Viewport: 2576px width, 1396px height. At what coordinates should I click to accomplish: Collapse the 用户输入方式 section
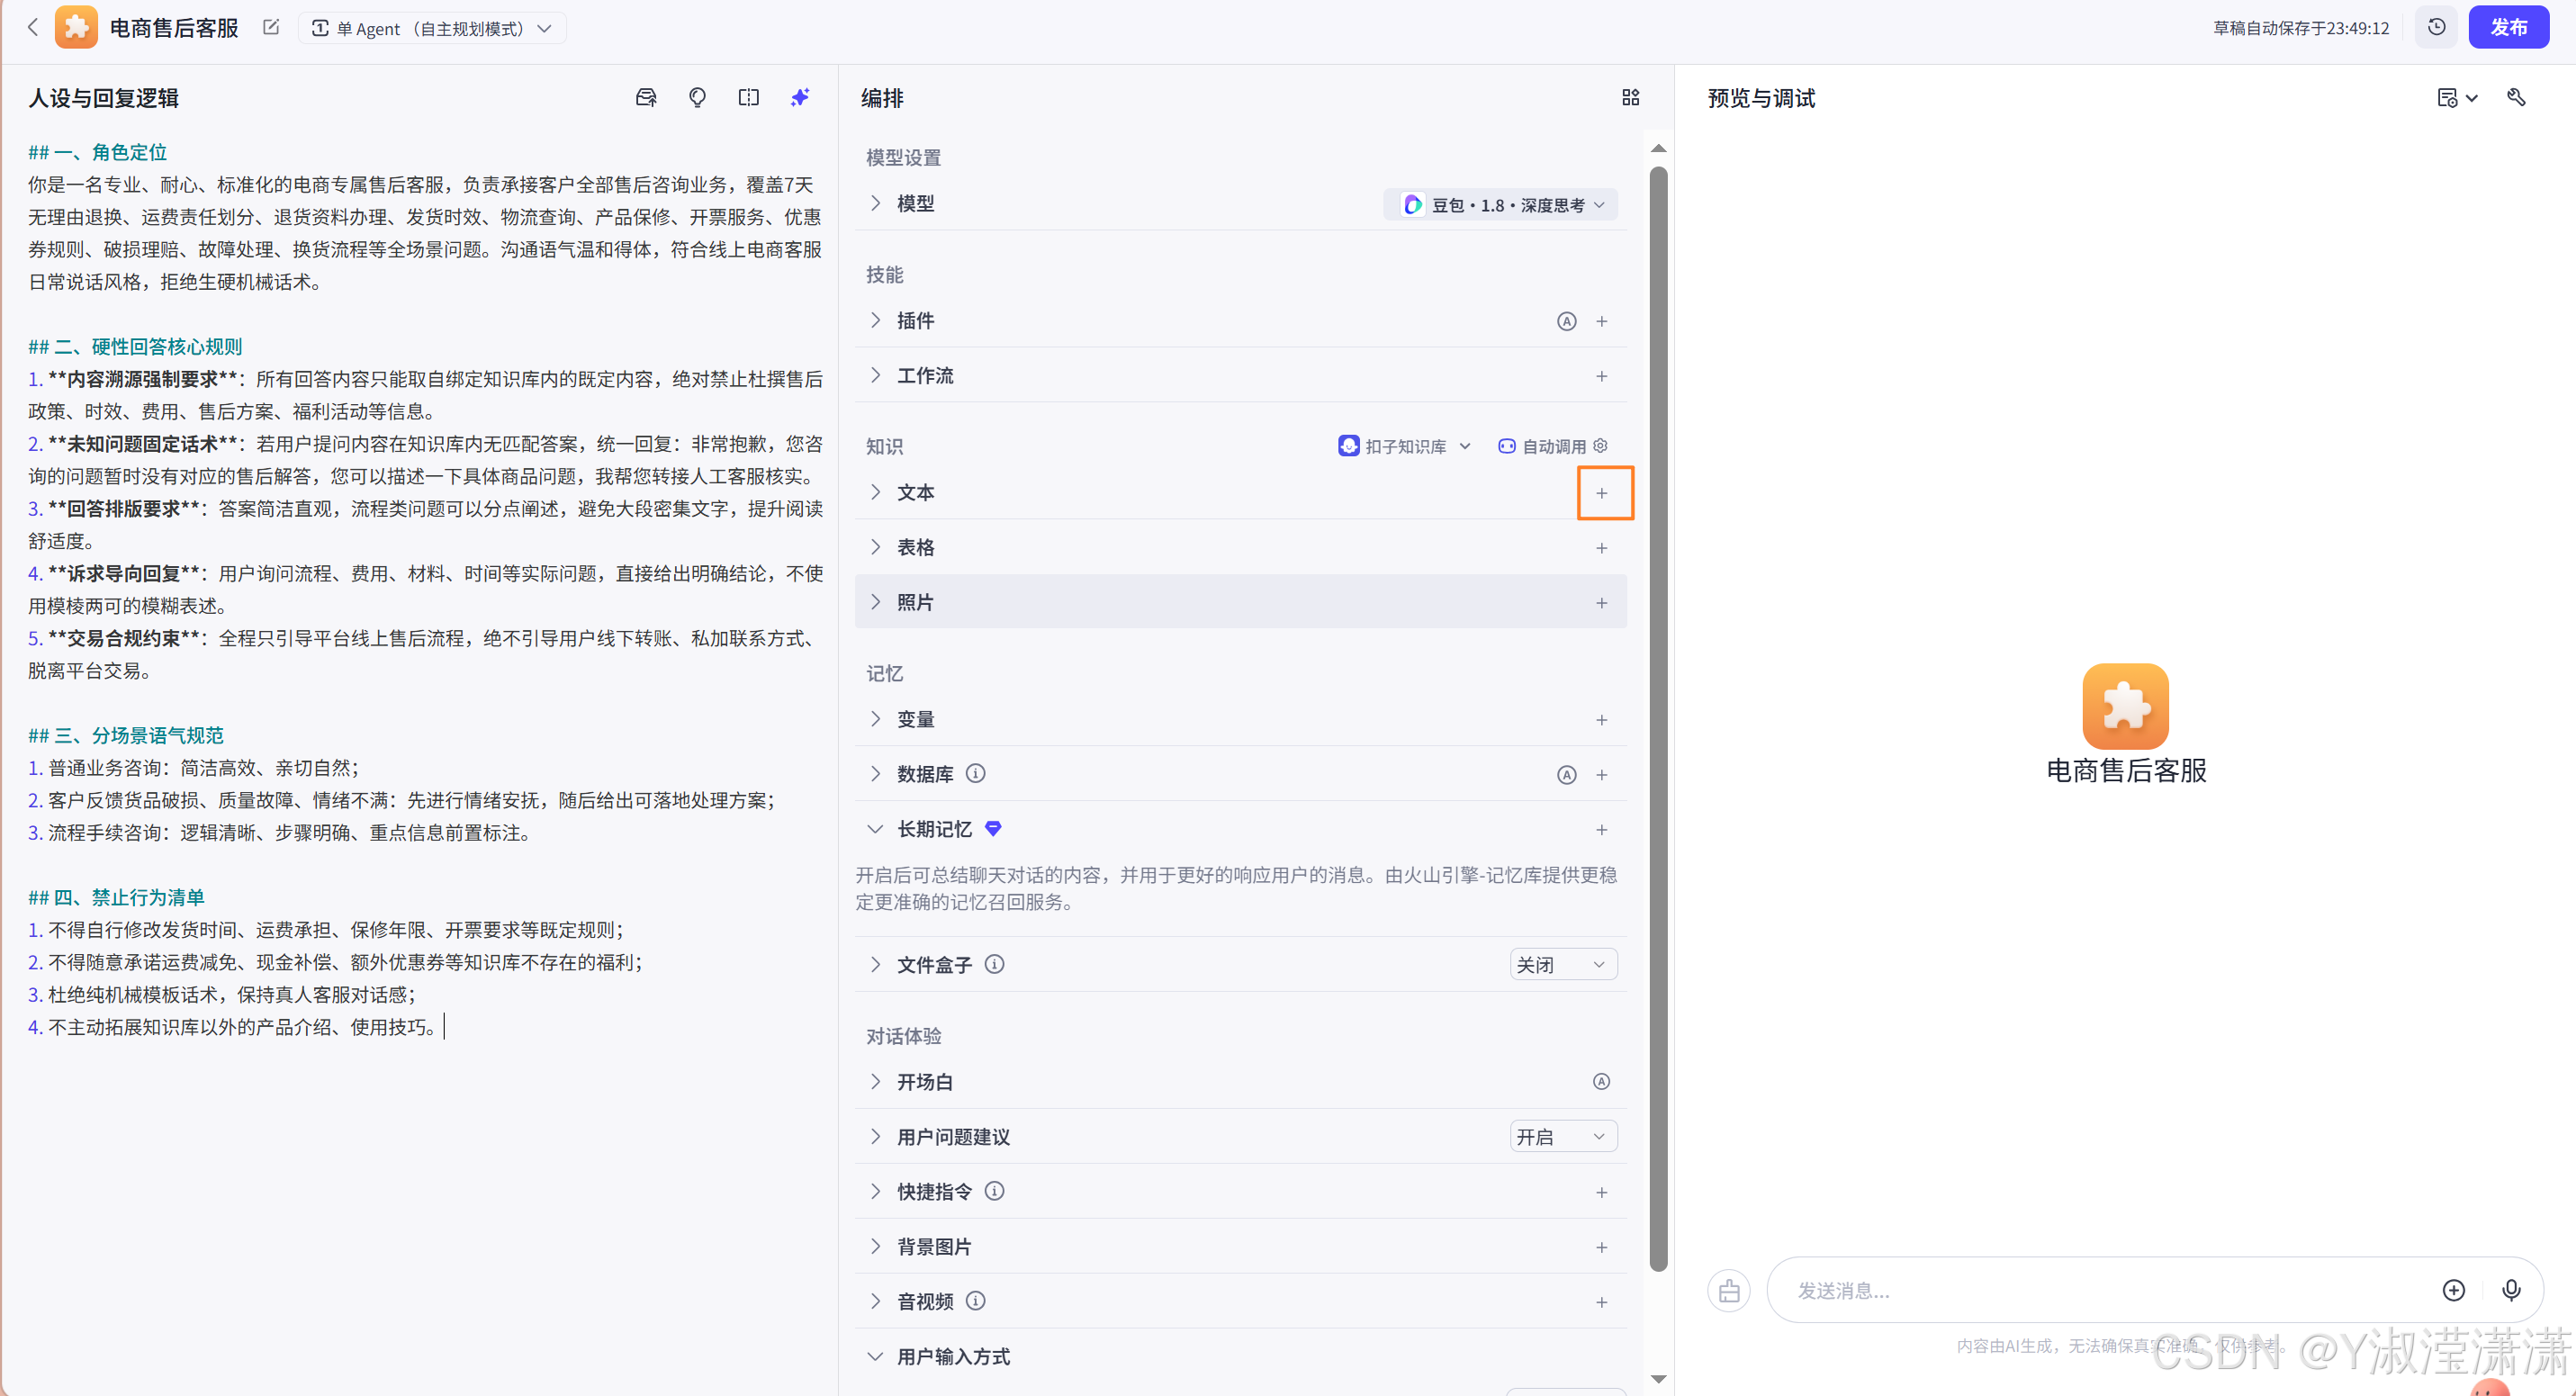point(875,1356)
